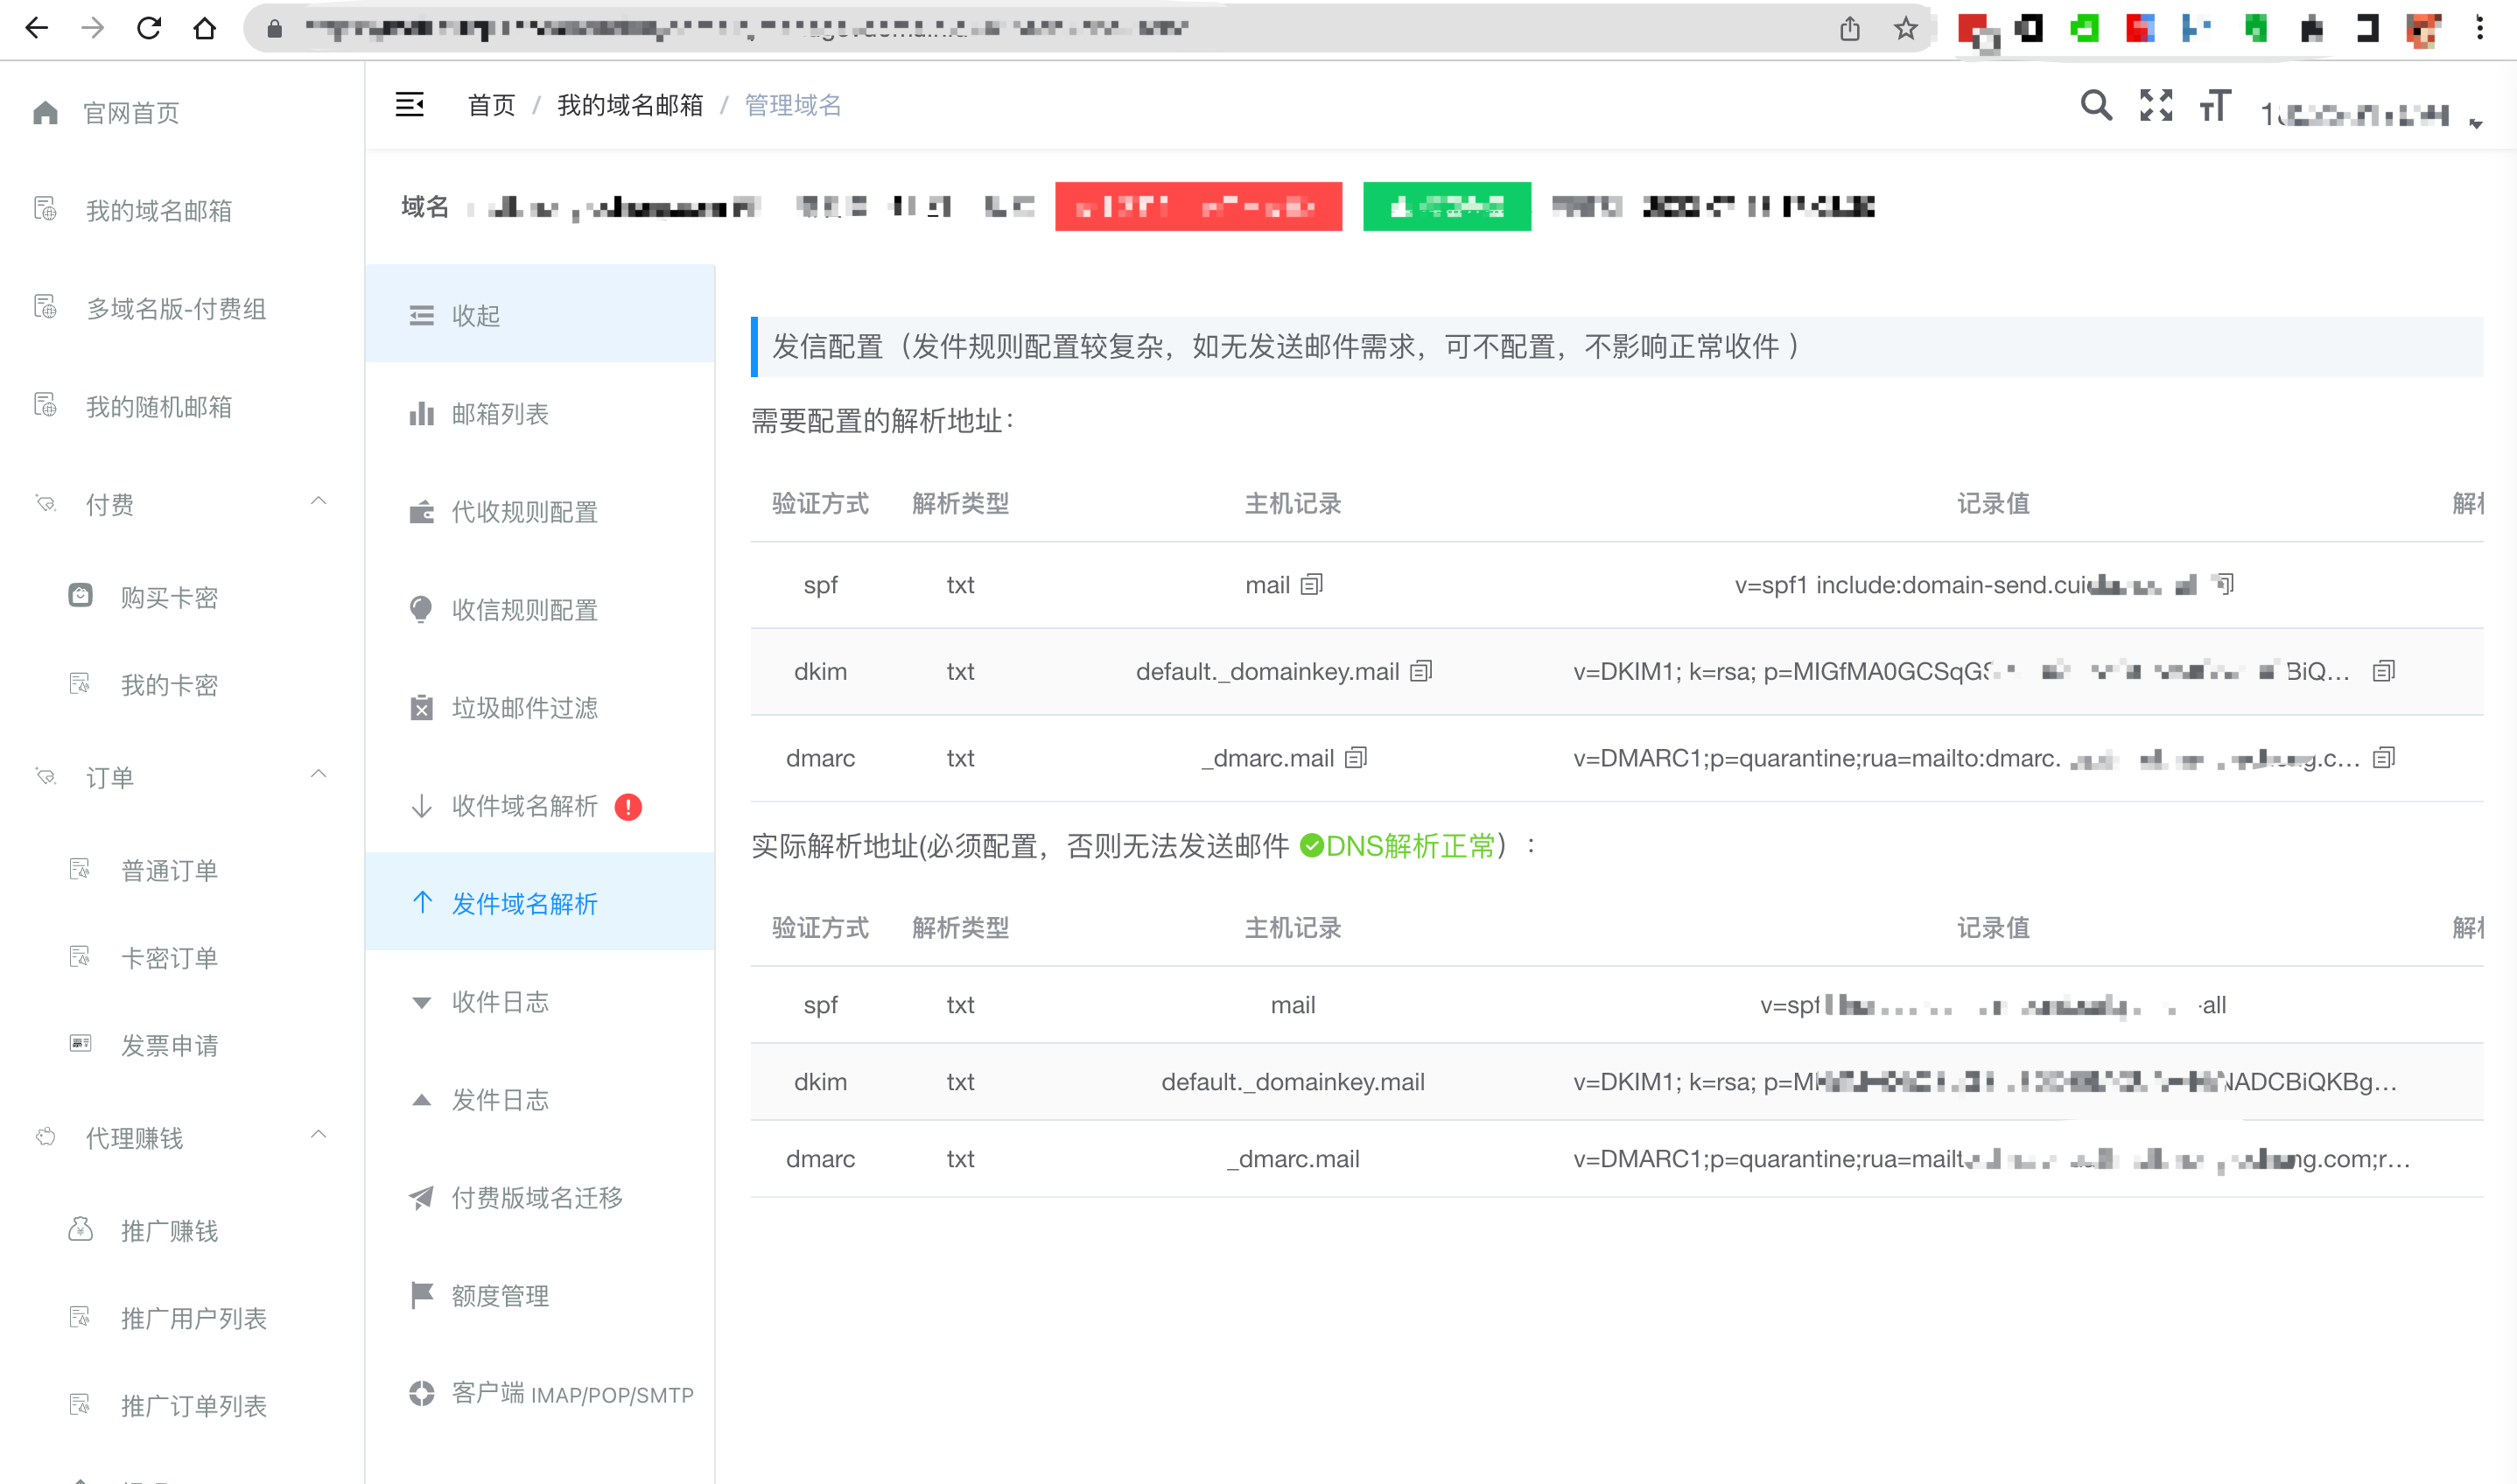The height and width of the screenshot is (1484, 2517).
Task: Copy the spf host record 'mail'
Action: click(1312, 584)
